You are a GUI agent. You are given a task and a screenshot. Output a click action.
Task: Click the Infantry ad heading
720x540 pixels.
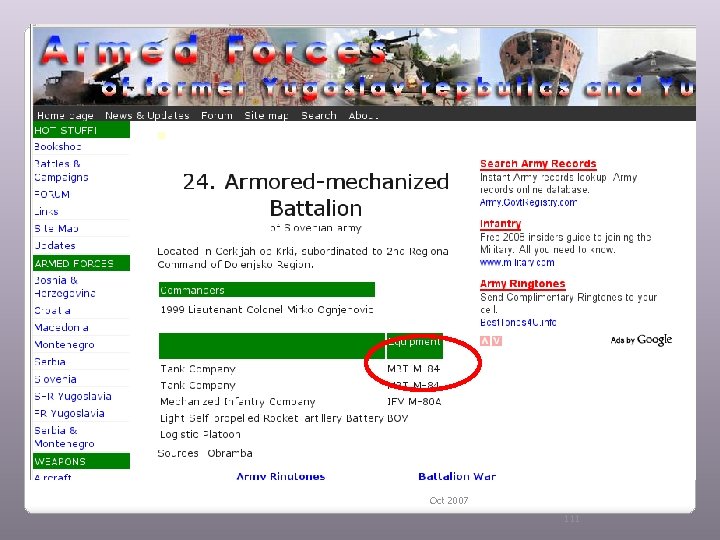[x=501, y=224]
